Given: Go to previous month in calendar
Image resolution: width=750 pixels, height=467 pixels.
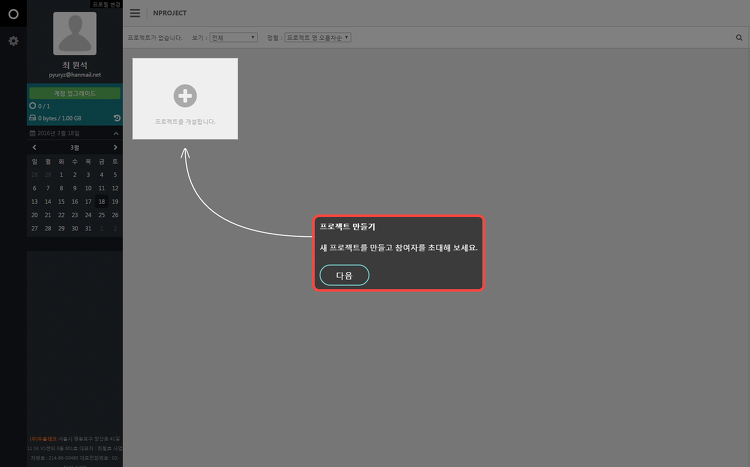Looking at the screenshot, I should pyautogui.click(x=34, y=147).
